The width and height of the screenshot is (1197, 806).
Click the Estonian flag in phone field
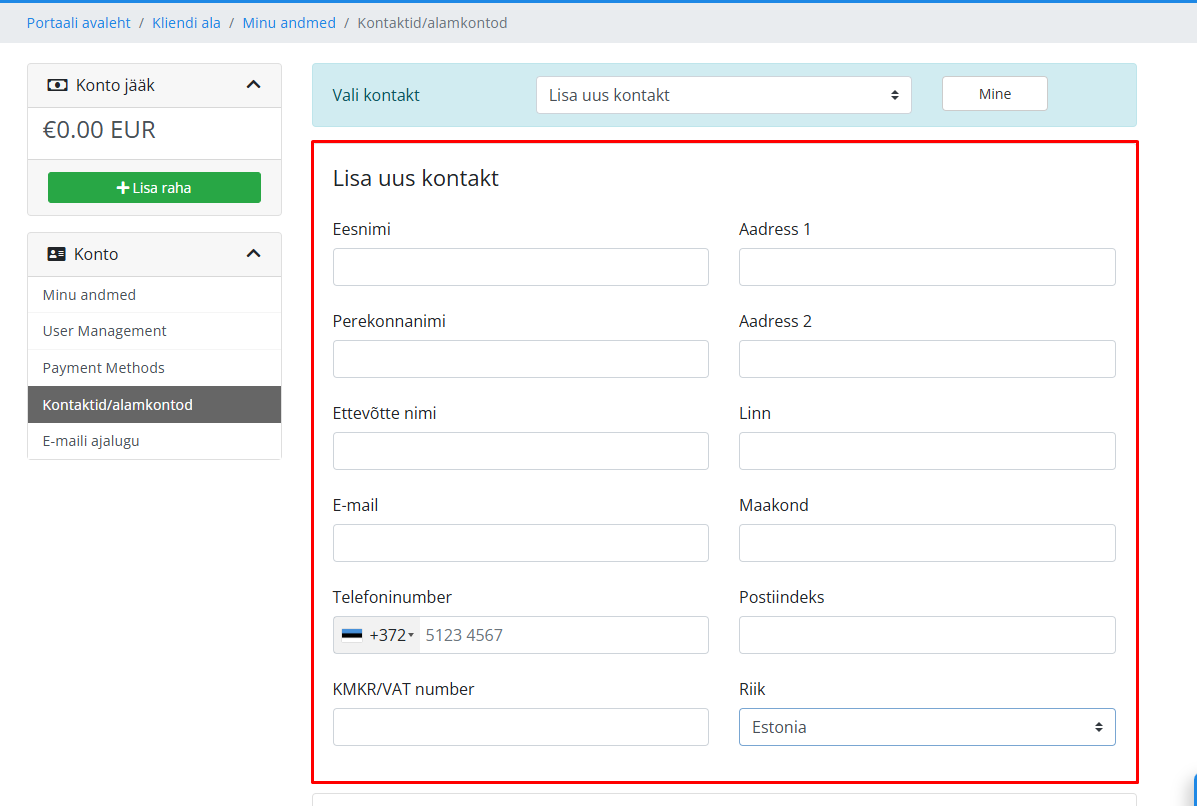[352, 635]
